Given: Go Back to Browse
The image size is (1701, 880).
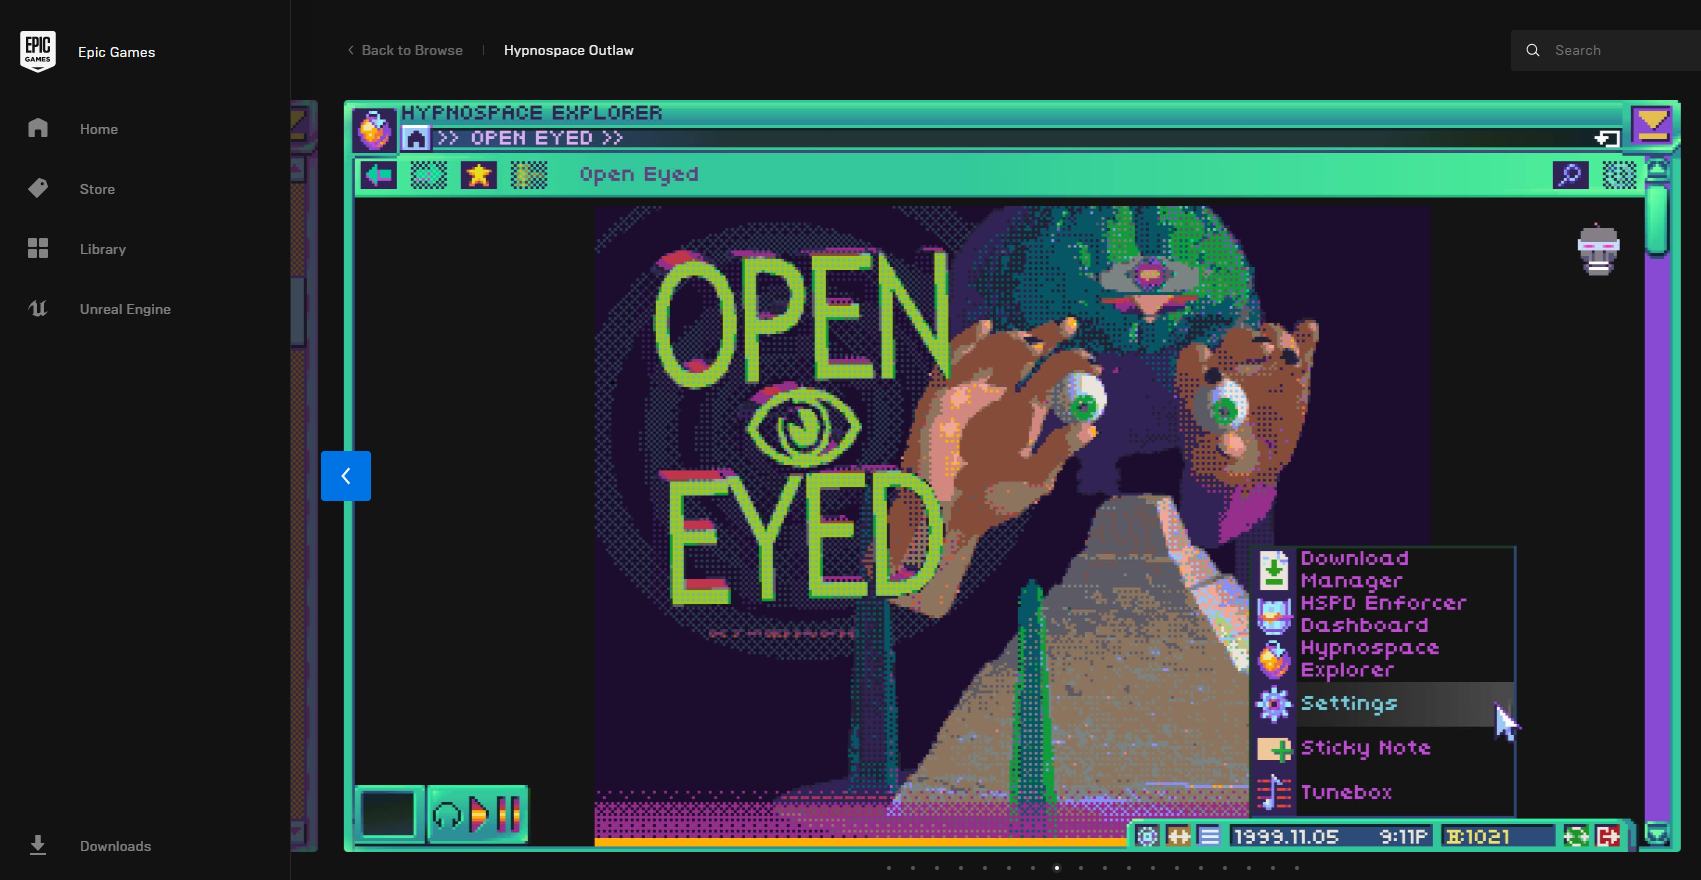Looking at the screenshot, I should point(405,50).
